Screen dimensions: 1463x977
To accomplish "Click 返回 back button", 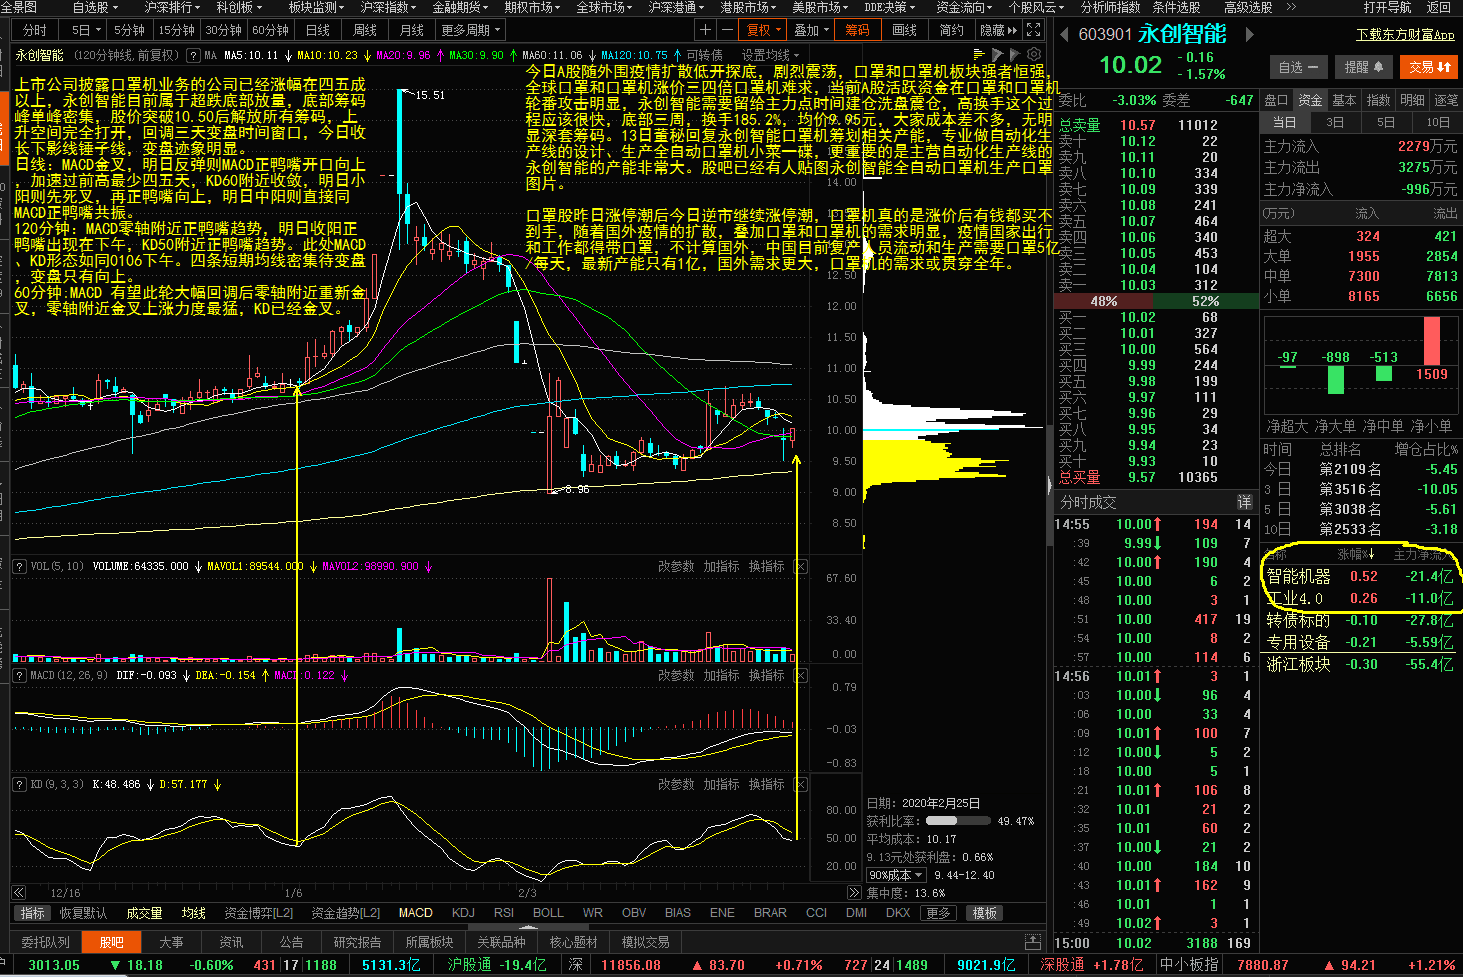I will pyautogui.click(x=1439, y=7).
